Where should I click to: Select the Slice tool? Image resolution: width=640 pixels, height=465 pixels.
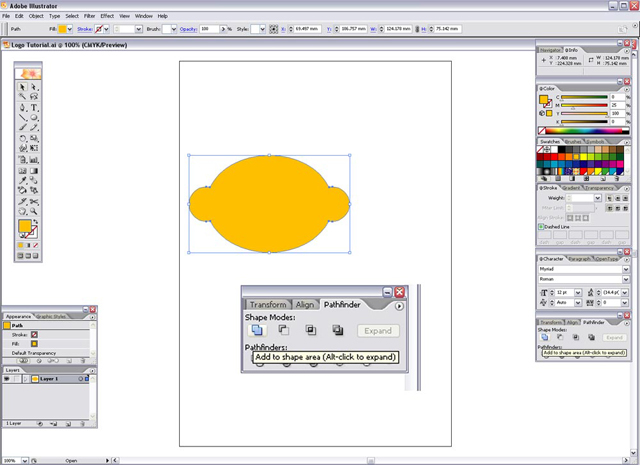22,202
